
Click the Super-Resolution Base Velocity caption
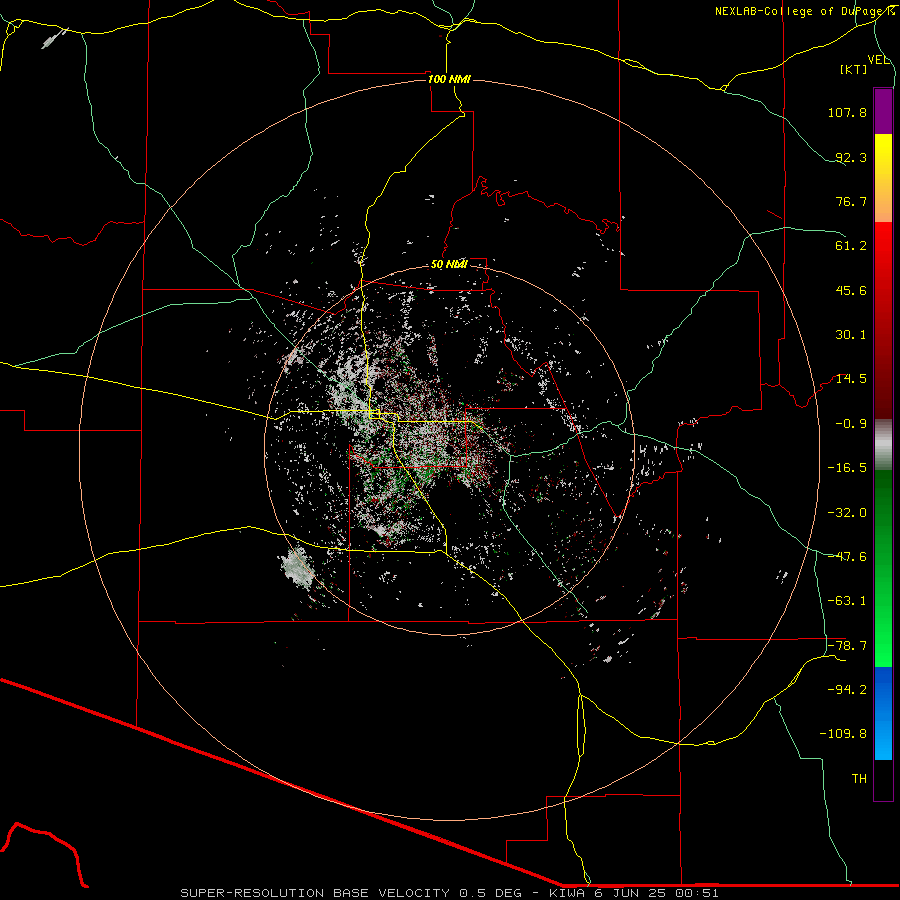[449, 893]
